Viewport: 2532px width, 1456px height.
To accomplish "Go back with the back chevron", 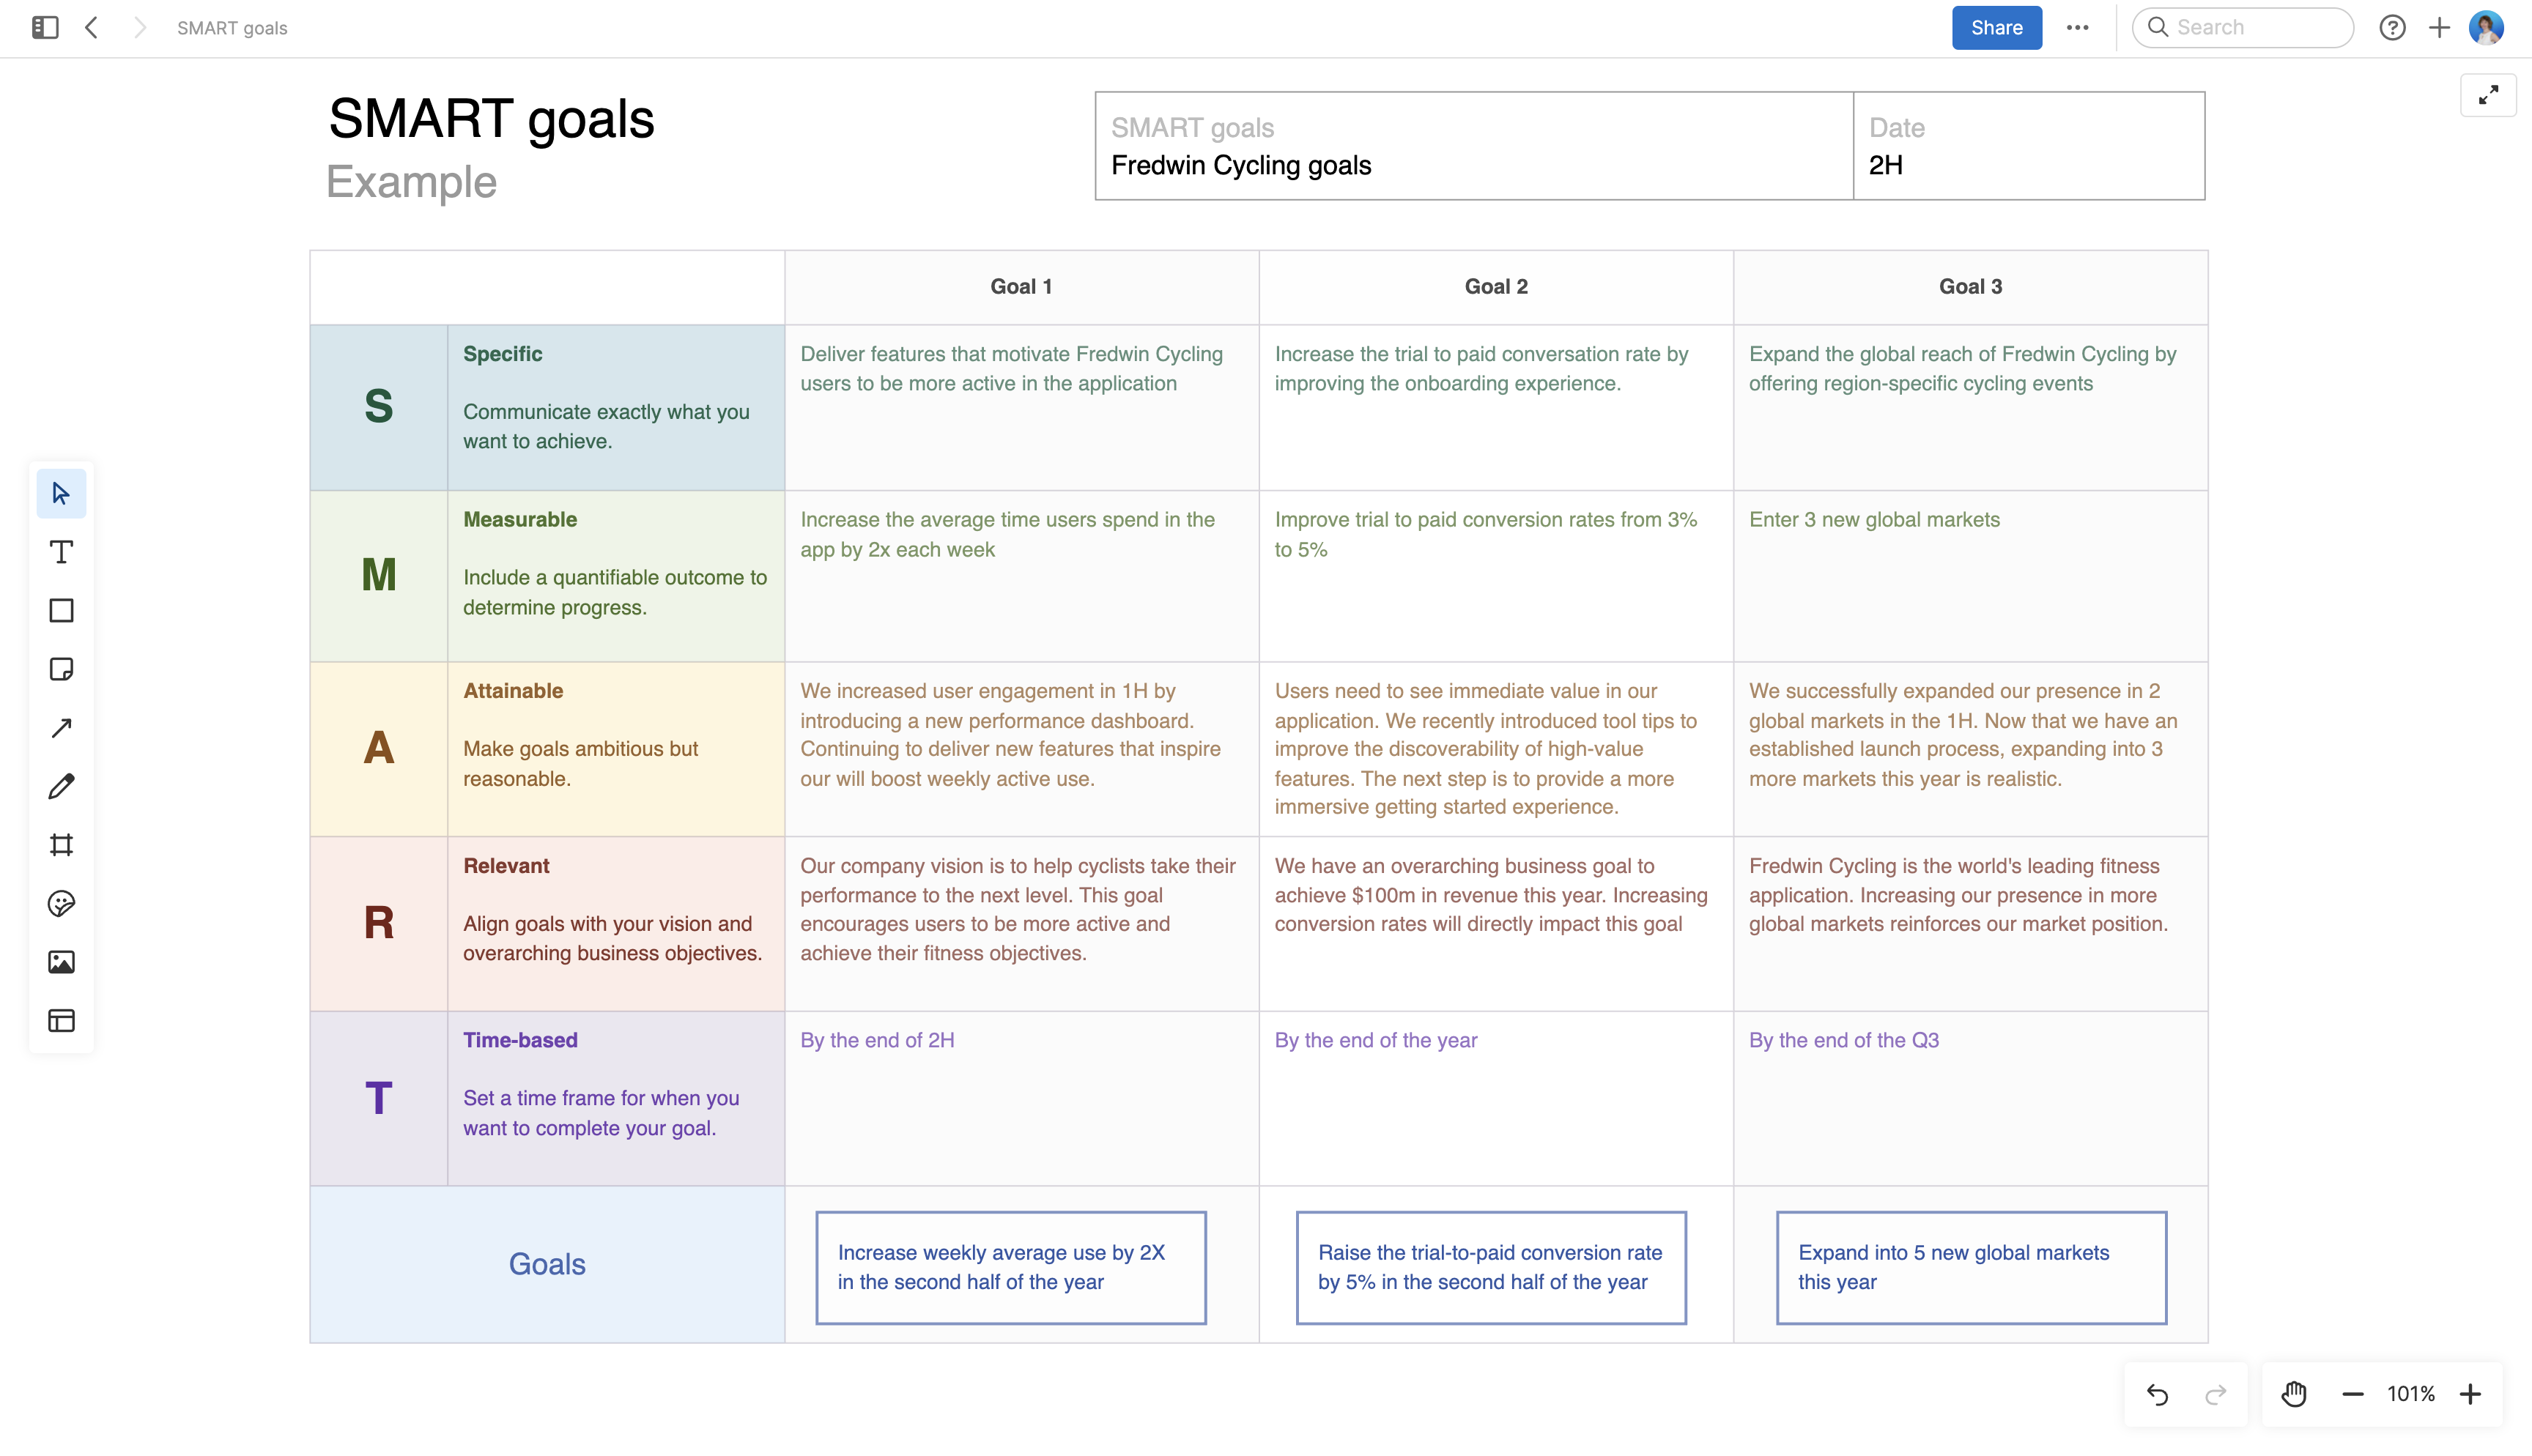I will 91,27.
